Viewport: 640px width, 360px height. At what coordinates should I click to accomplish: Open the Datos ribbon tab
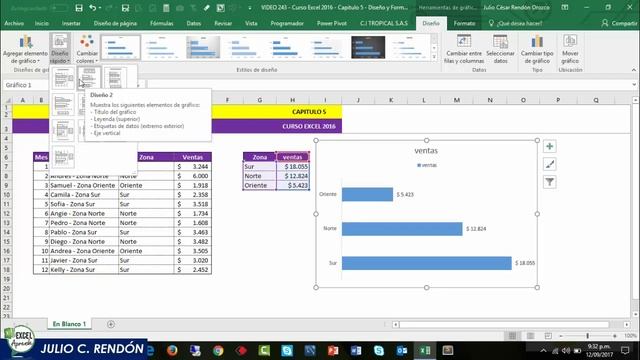pos(193,23)
